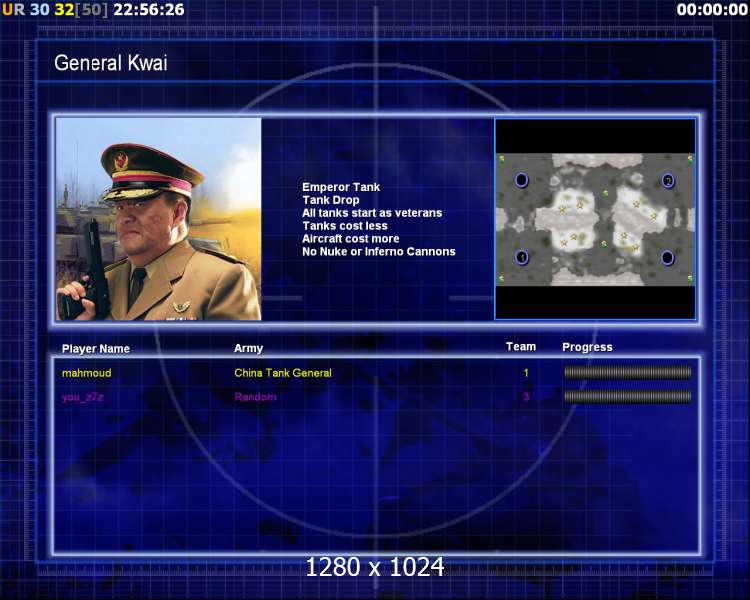
Task: Click you_z7z's loading progress bar
Action: [628, 396]
